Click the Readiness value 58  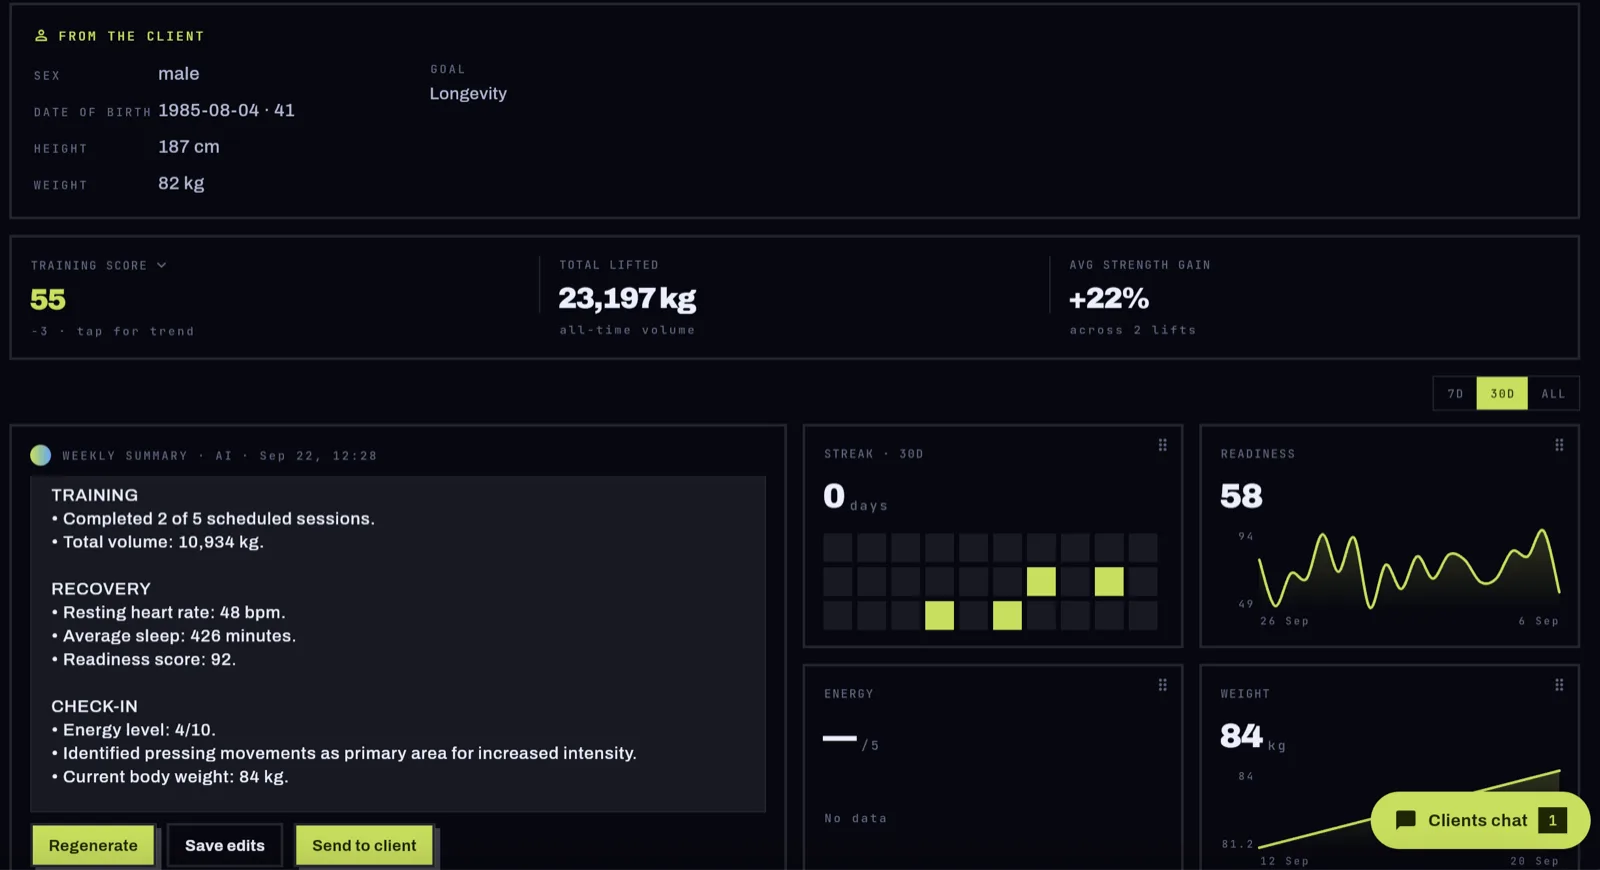tap(1241, 496)
